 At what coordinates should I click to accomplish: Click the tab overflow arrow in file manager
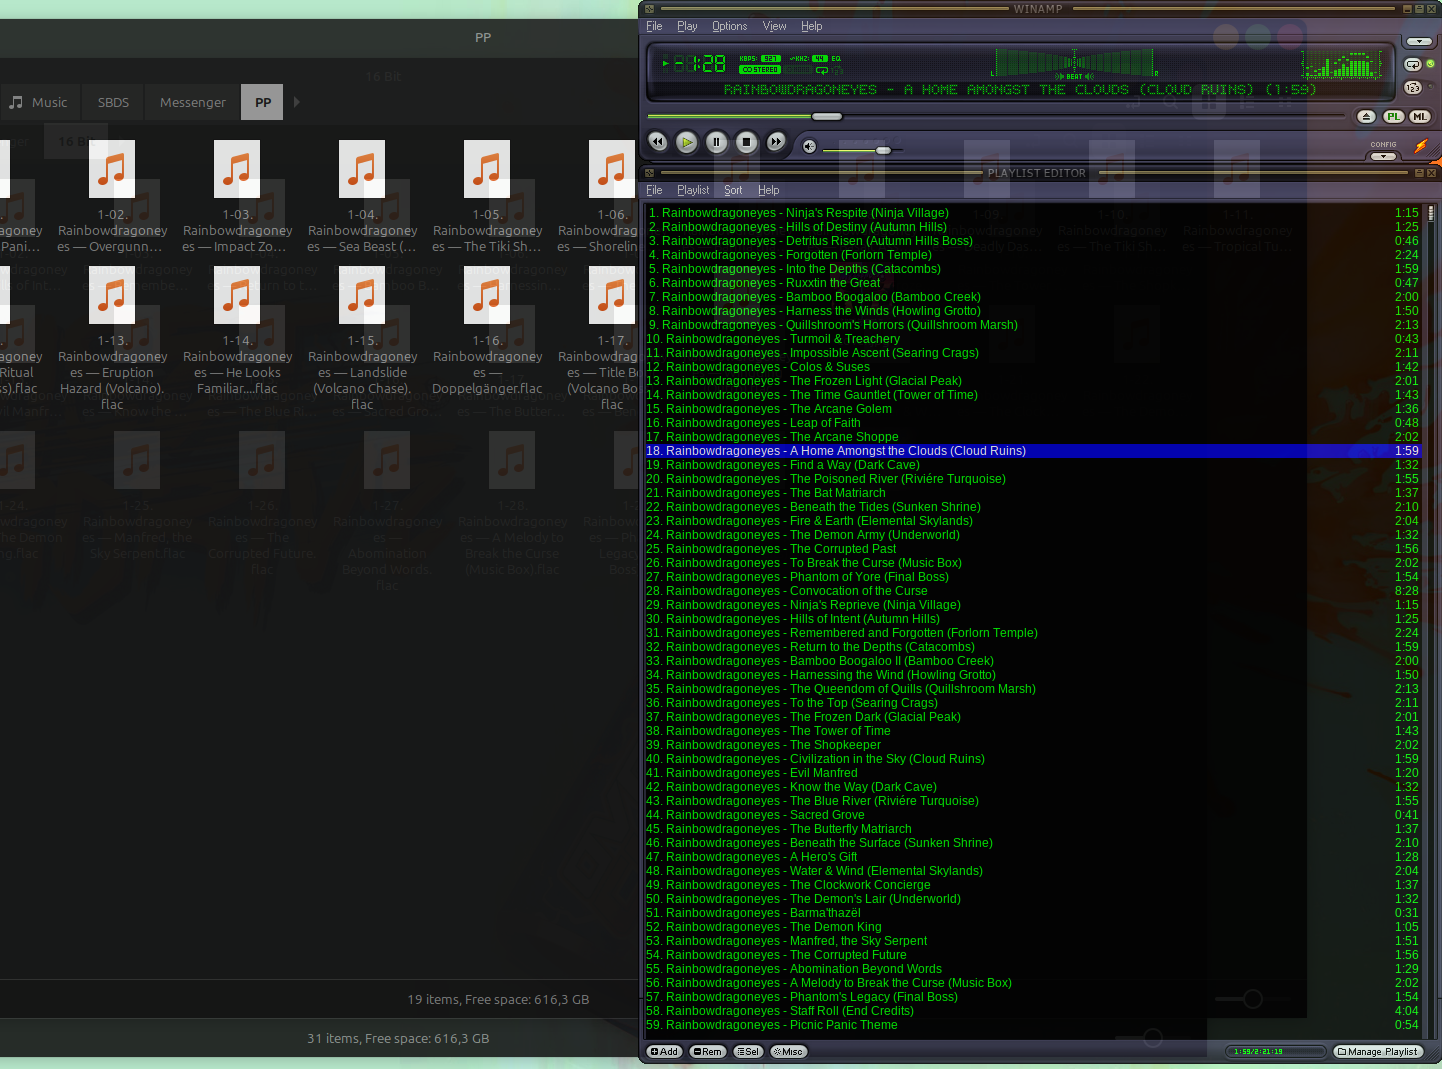[296, 102]
